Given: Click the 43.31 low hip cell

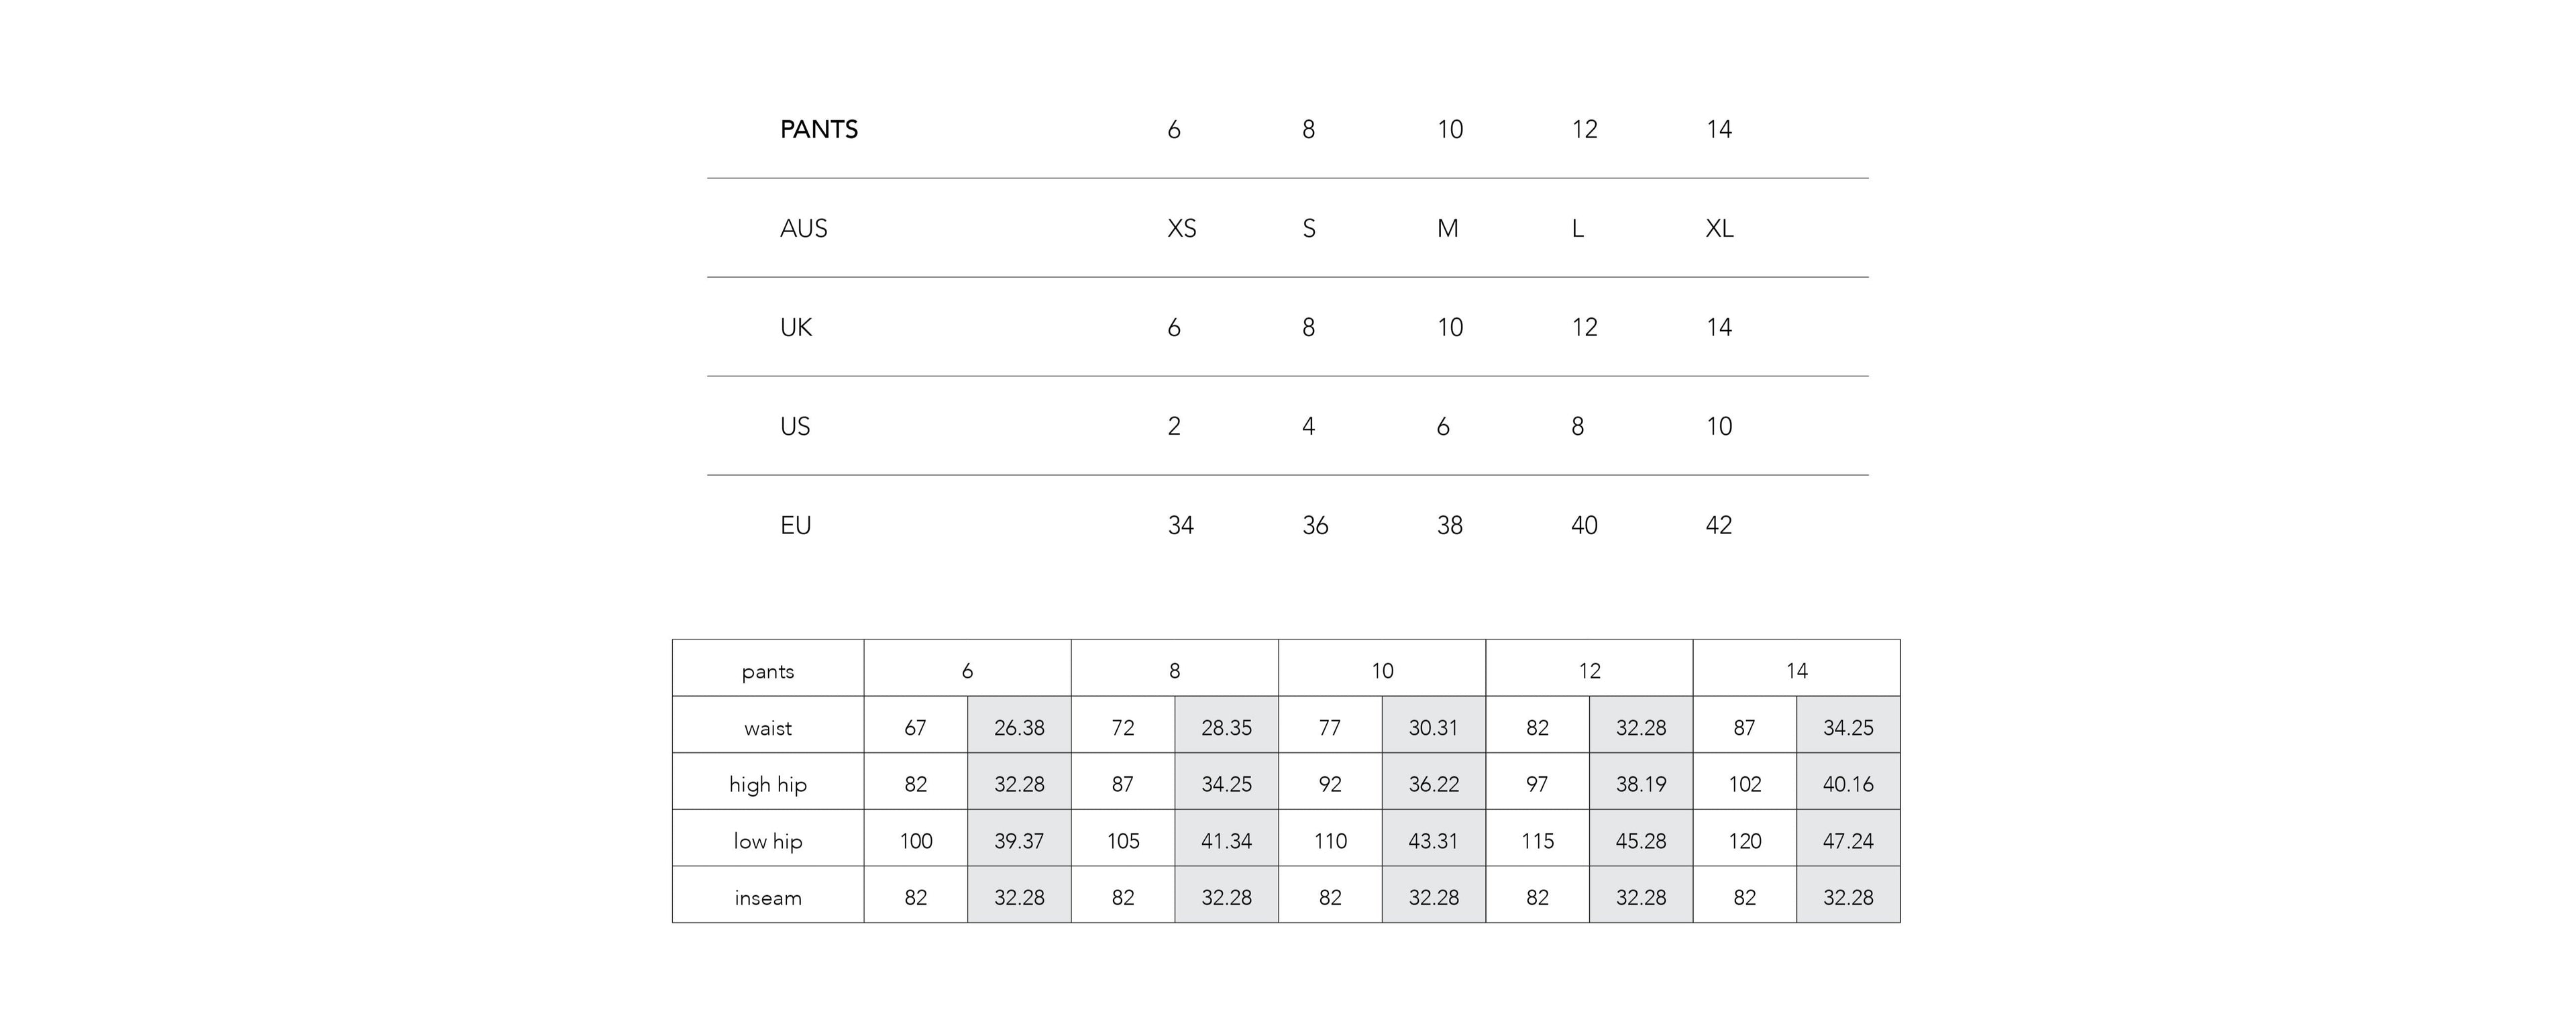Looking at the screenshot, I should 1433,838.
